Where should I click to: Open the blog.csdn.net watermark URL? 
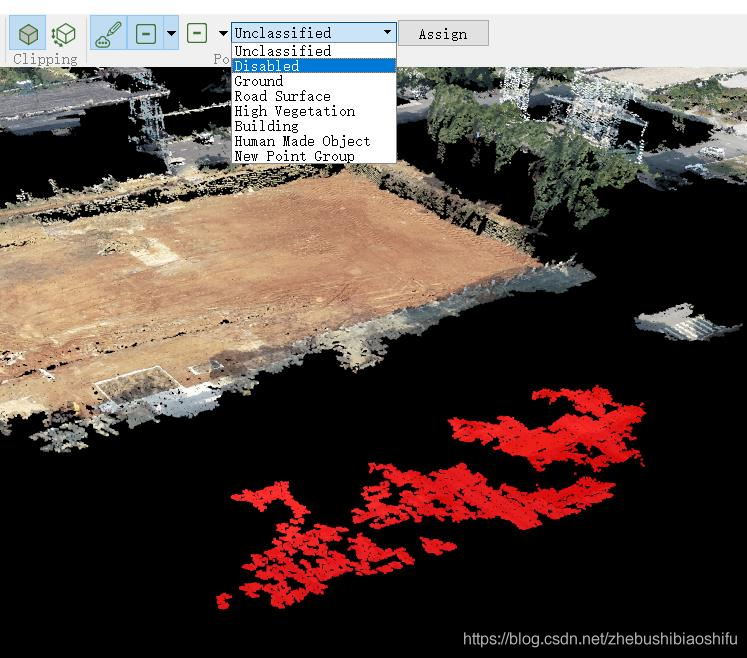600,638
